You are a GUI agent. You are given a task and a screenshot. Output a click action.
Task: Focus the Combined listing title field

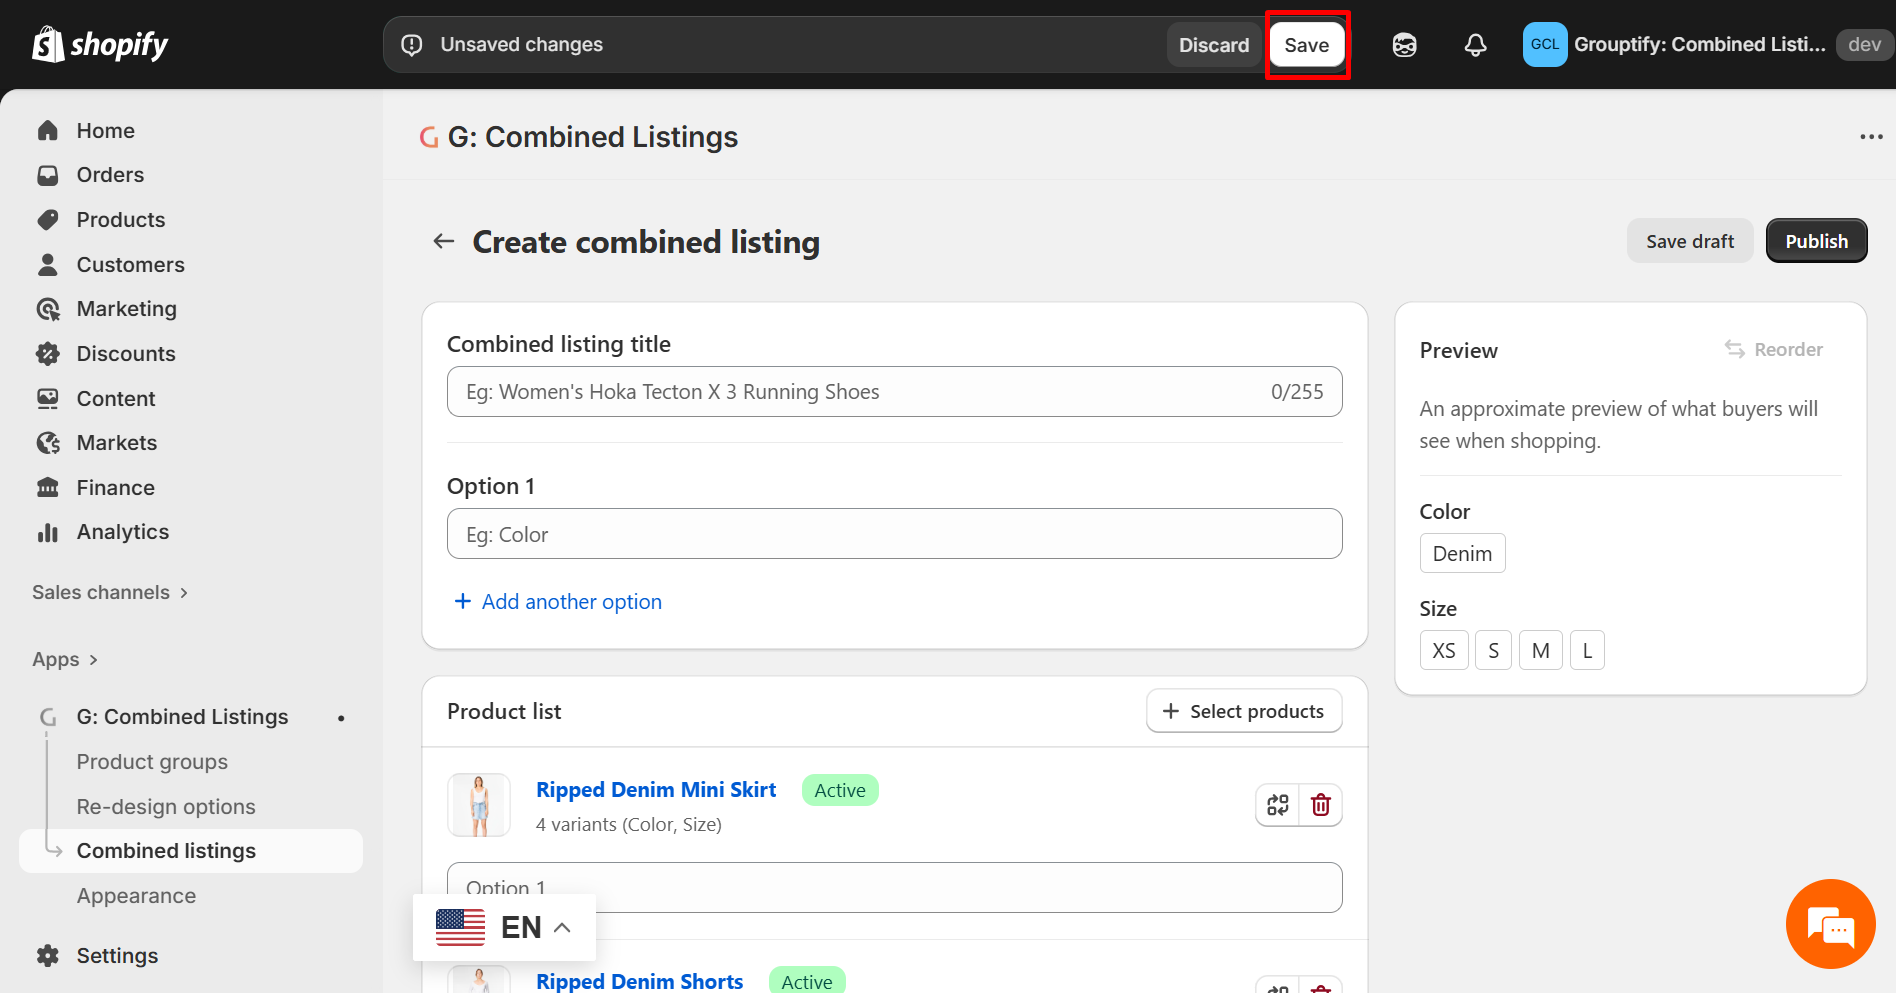894,392
